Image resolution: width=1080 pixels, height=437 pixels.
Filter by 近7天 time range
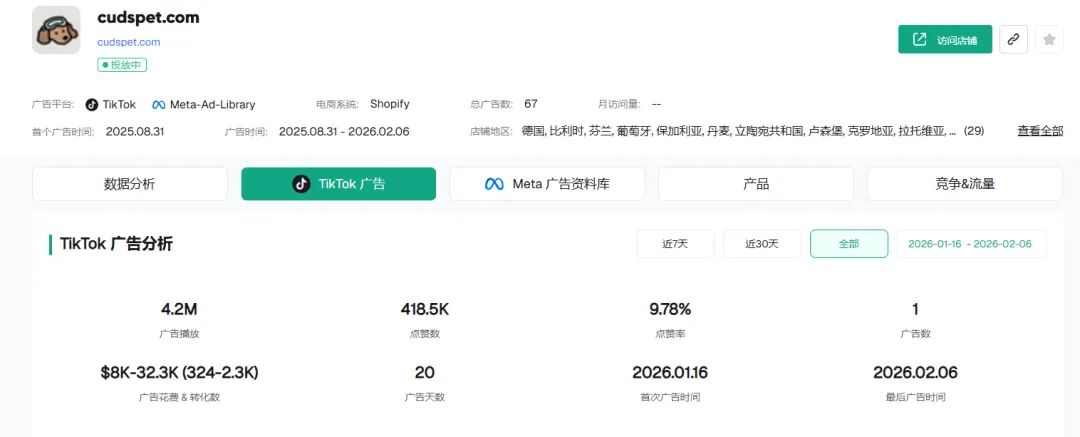click(x=676, y=244)
